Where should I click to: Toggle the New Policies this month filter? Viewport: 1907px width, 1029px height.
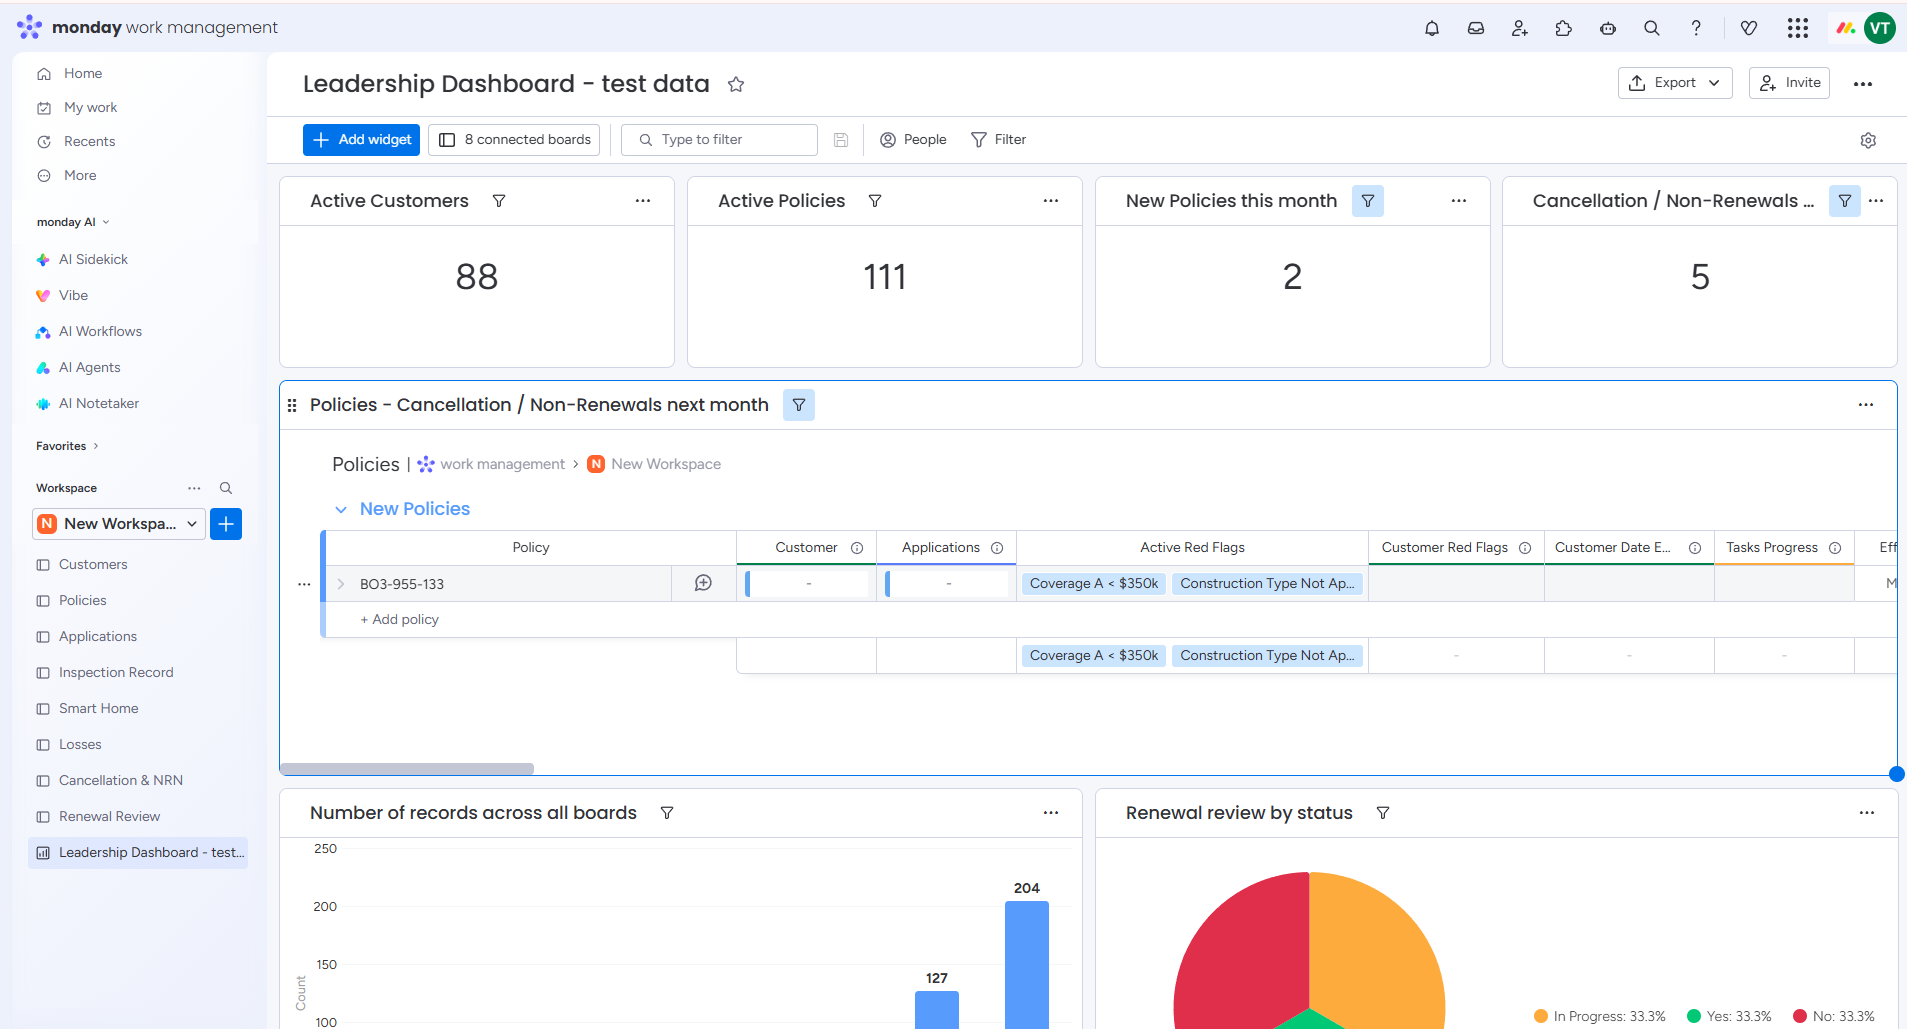[1368, 201]
